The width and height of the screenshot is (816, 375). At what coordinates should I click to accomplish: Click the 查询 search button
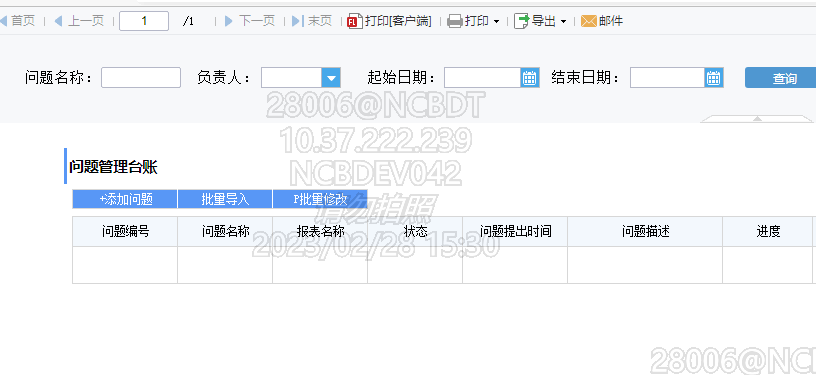(781, 77)
